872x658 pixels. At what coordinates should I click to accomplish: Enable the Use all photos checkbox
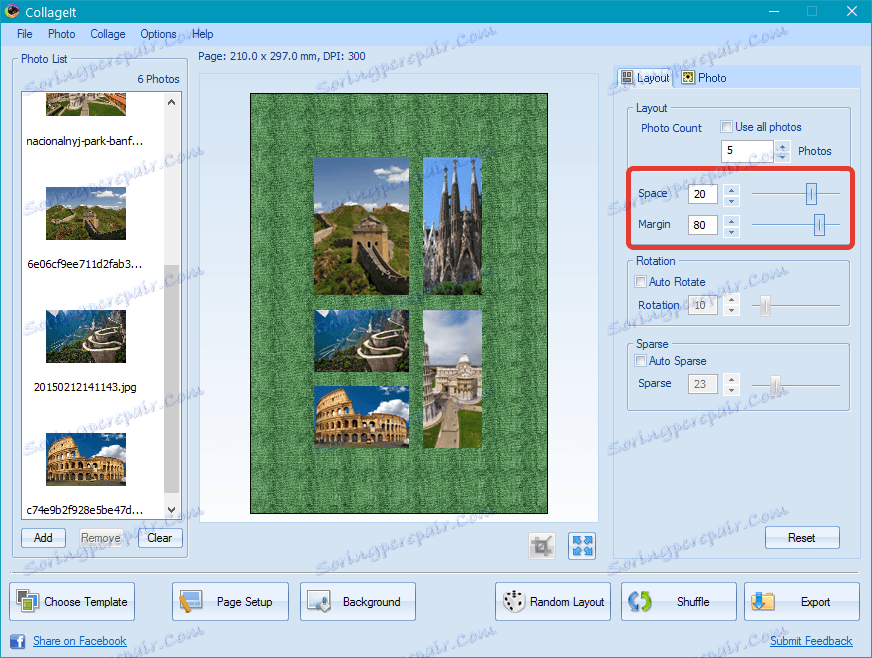[x=726, y=127]
